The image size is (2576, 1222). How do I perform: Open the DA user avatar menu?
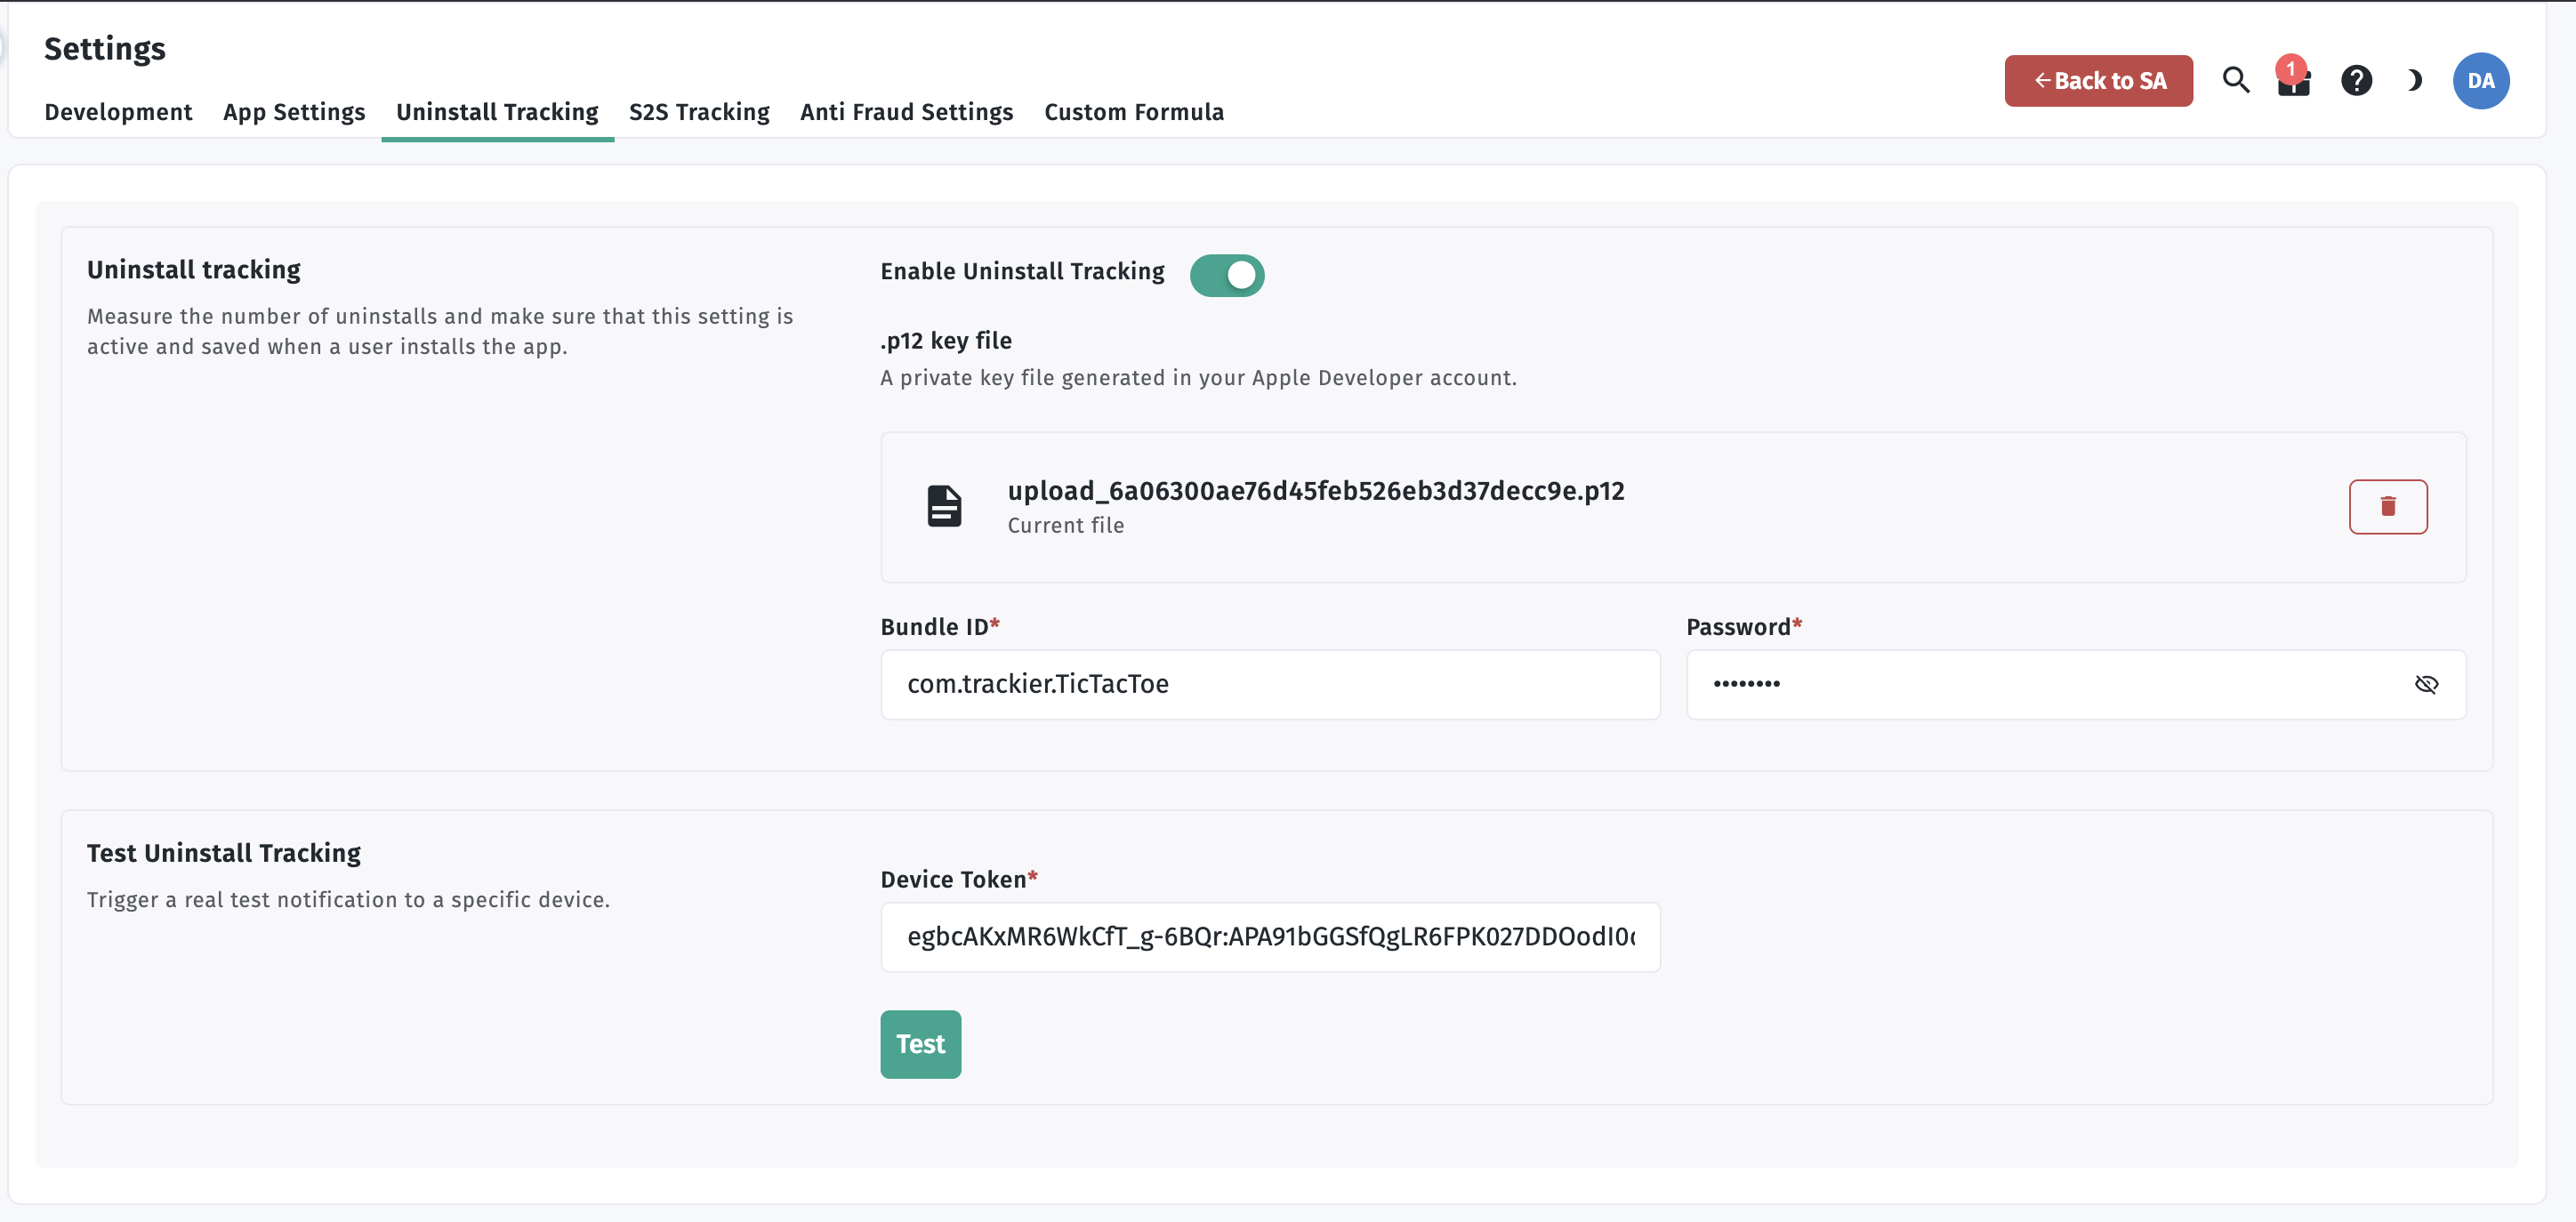[x=2480, y=81]
